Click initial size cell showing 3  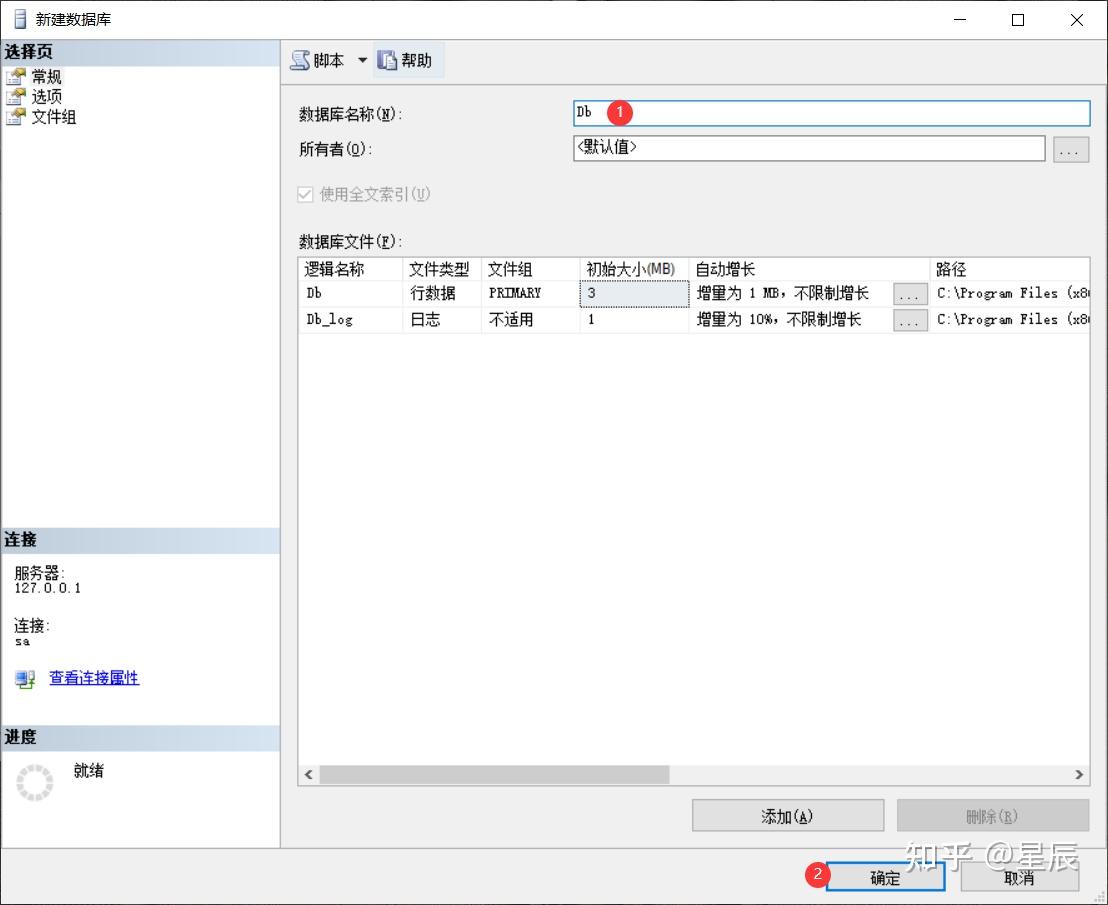634,293
